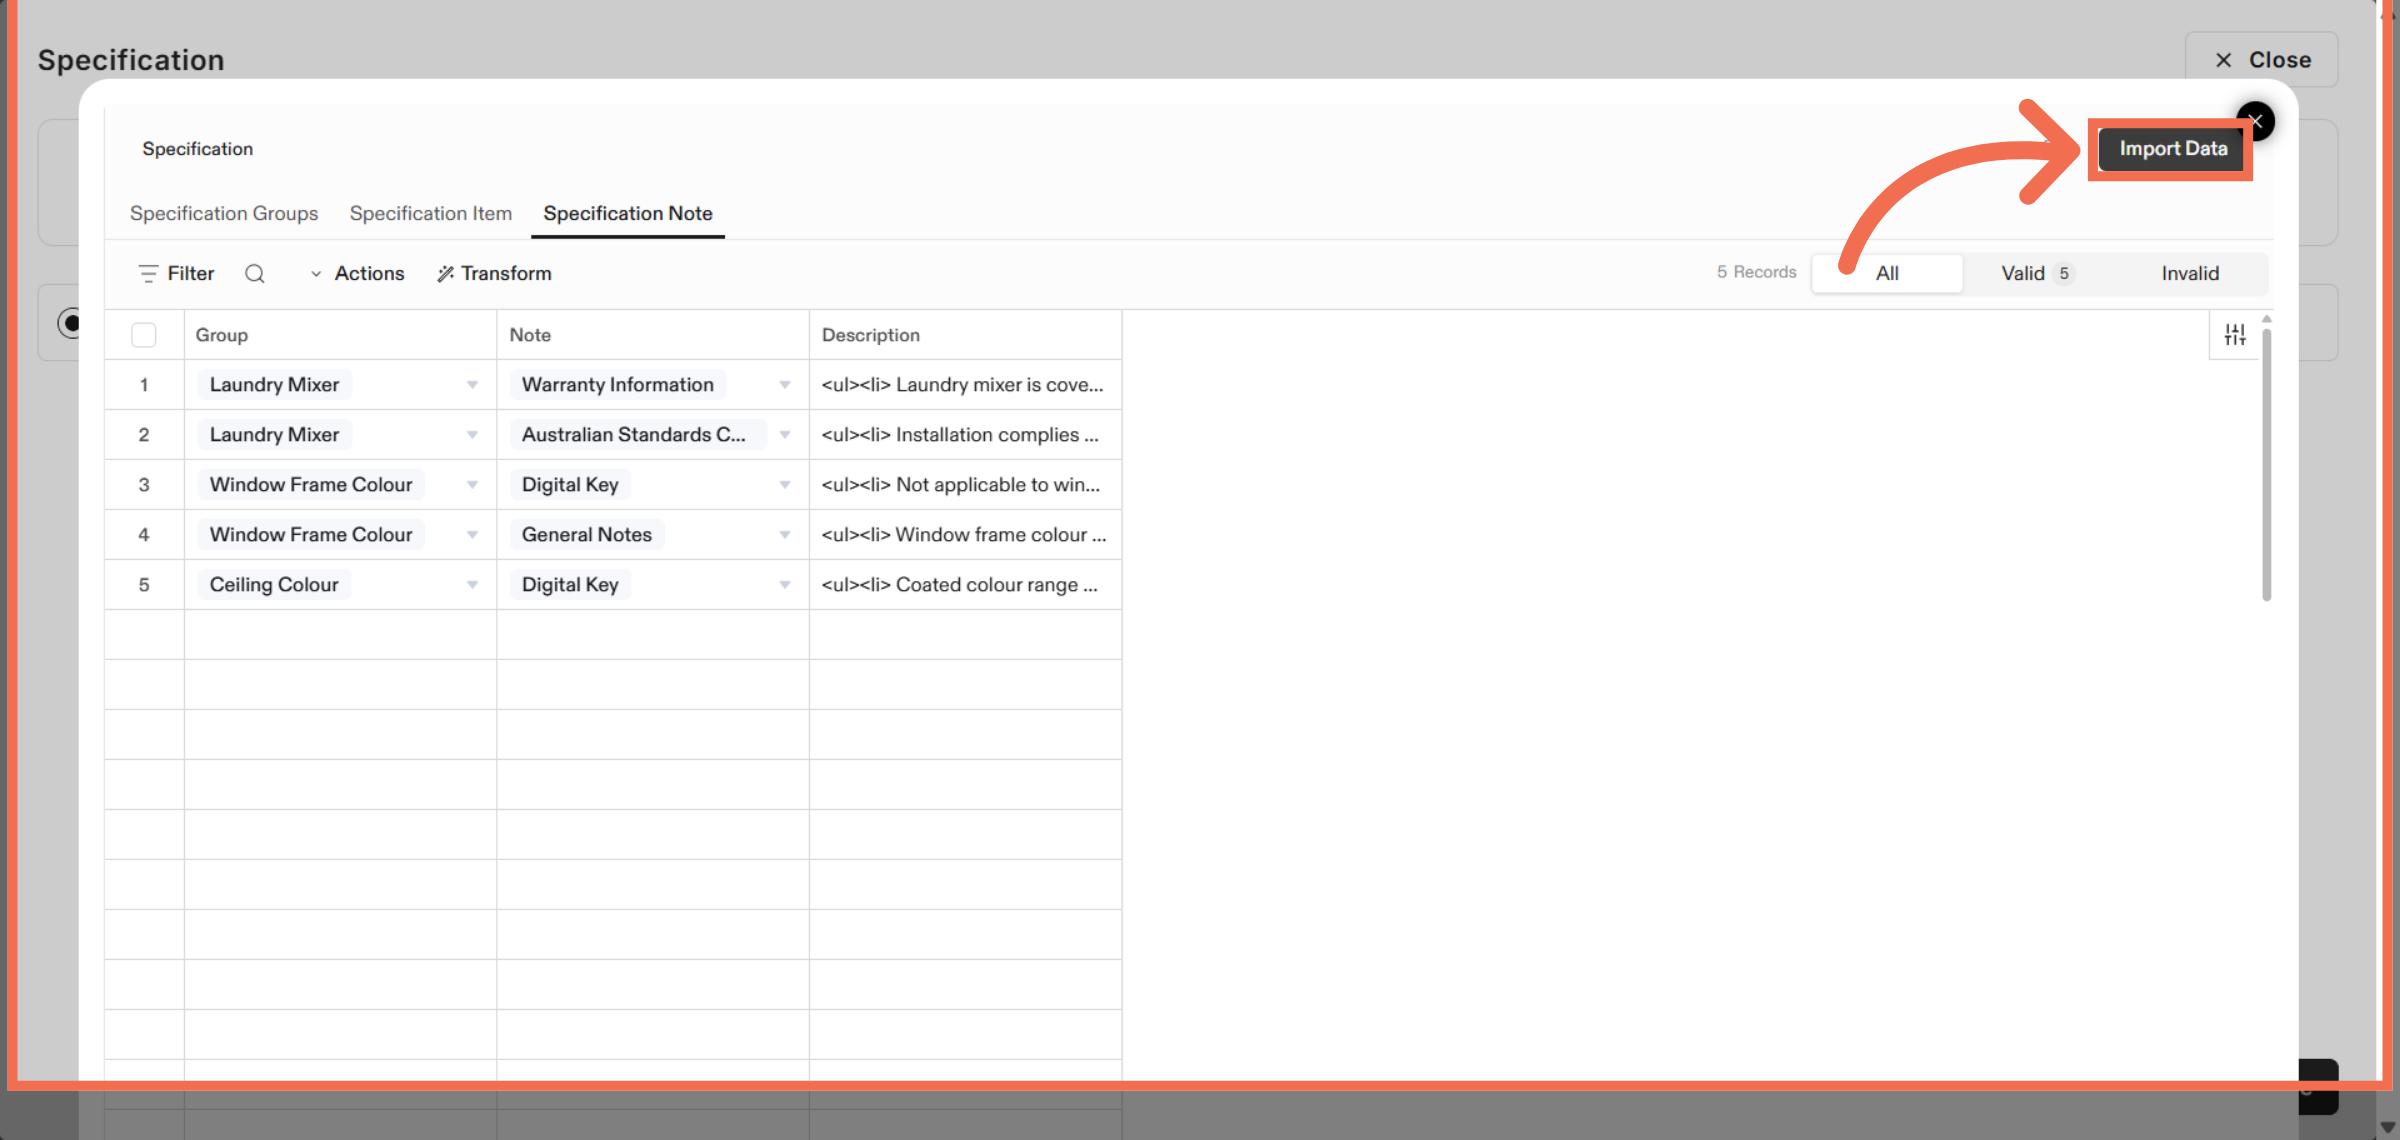Screen dimensions: 2400x1140
Task: Select the All records filter
Action: (x=1887, y=273)
